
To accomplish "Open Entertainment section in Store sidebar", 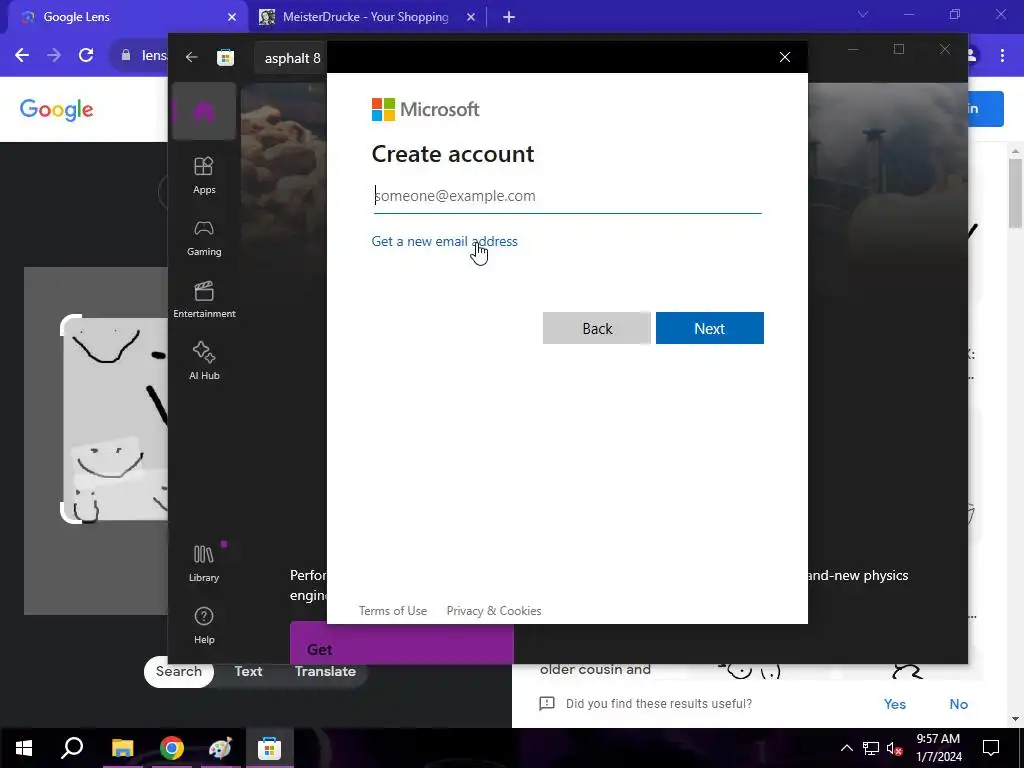I will tap(204, 299).
